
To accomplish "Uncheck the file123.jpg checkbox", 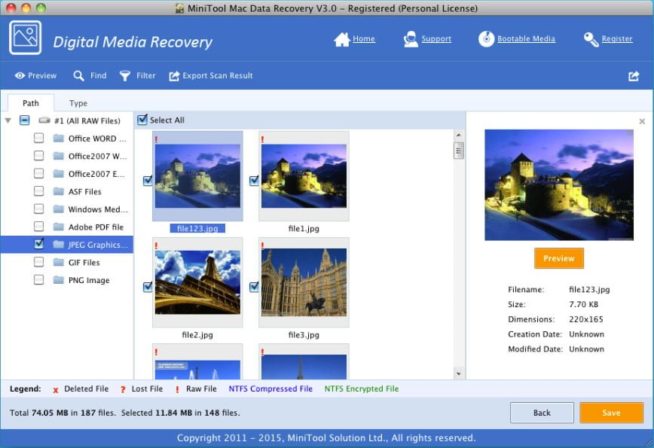I will coord(148,180).
